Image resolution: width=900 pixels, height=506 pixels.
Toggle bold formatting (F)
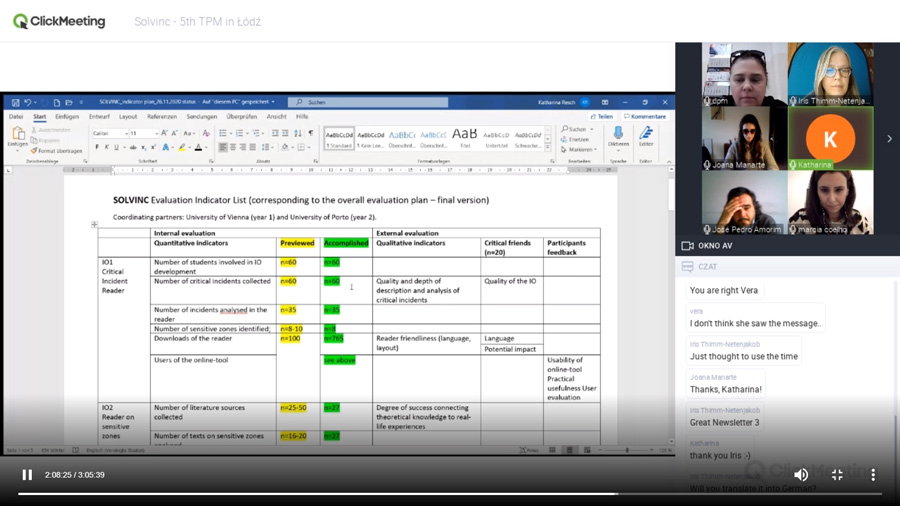pos(96,147)
